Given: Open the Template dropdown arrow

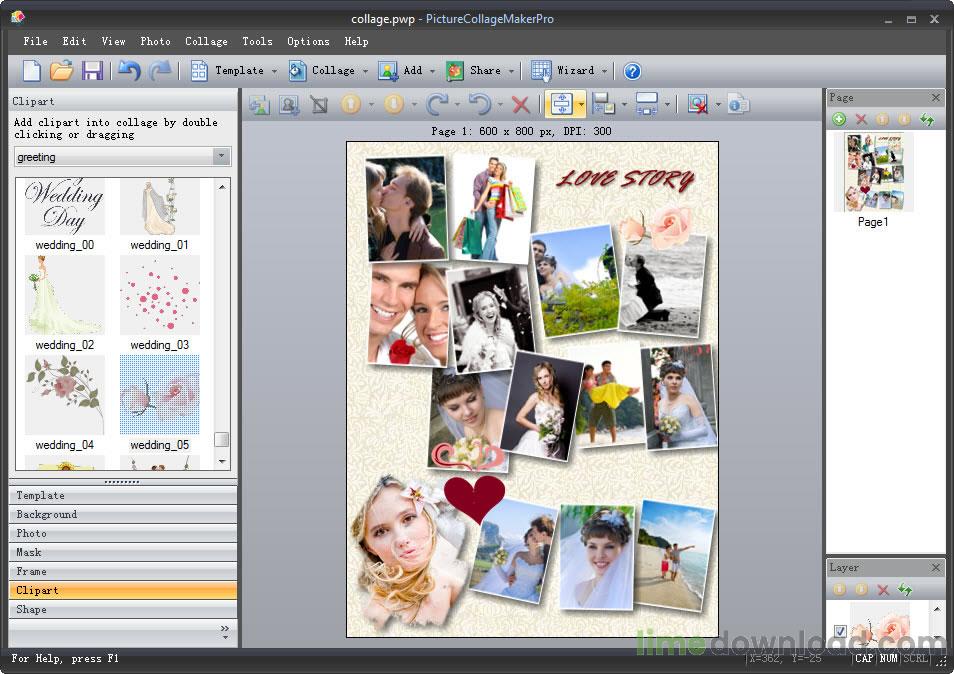Looking at the screenshot, I should (x=273, y=70).
